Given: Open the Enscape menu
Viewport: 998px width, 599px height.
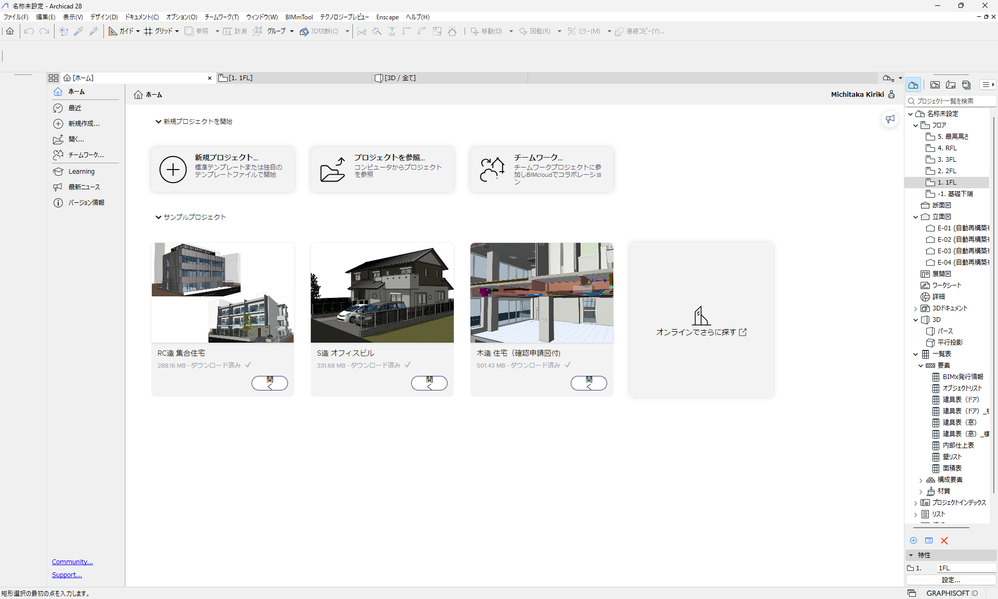Looking at the screenshot, I should 388,17.
